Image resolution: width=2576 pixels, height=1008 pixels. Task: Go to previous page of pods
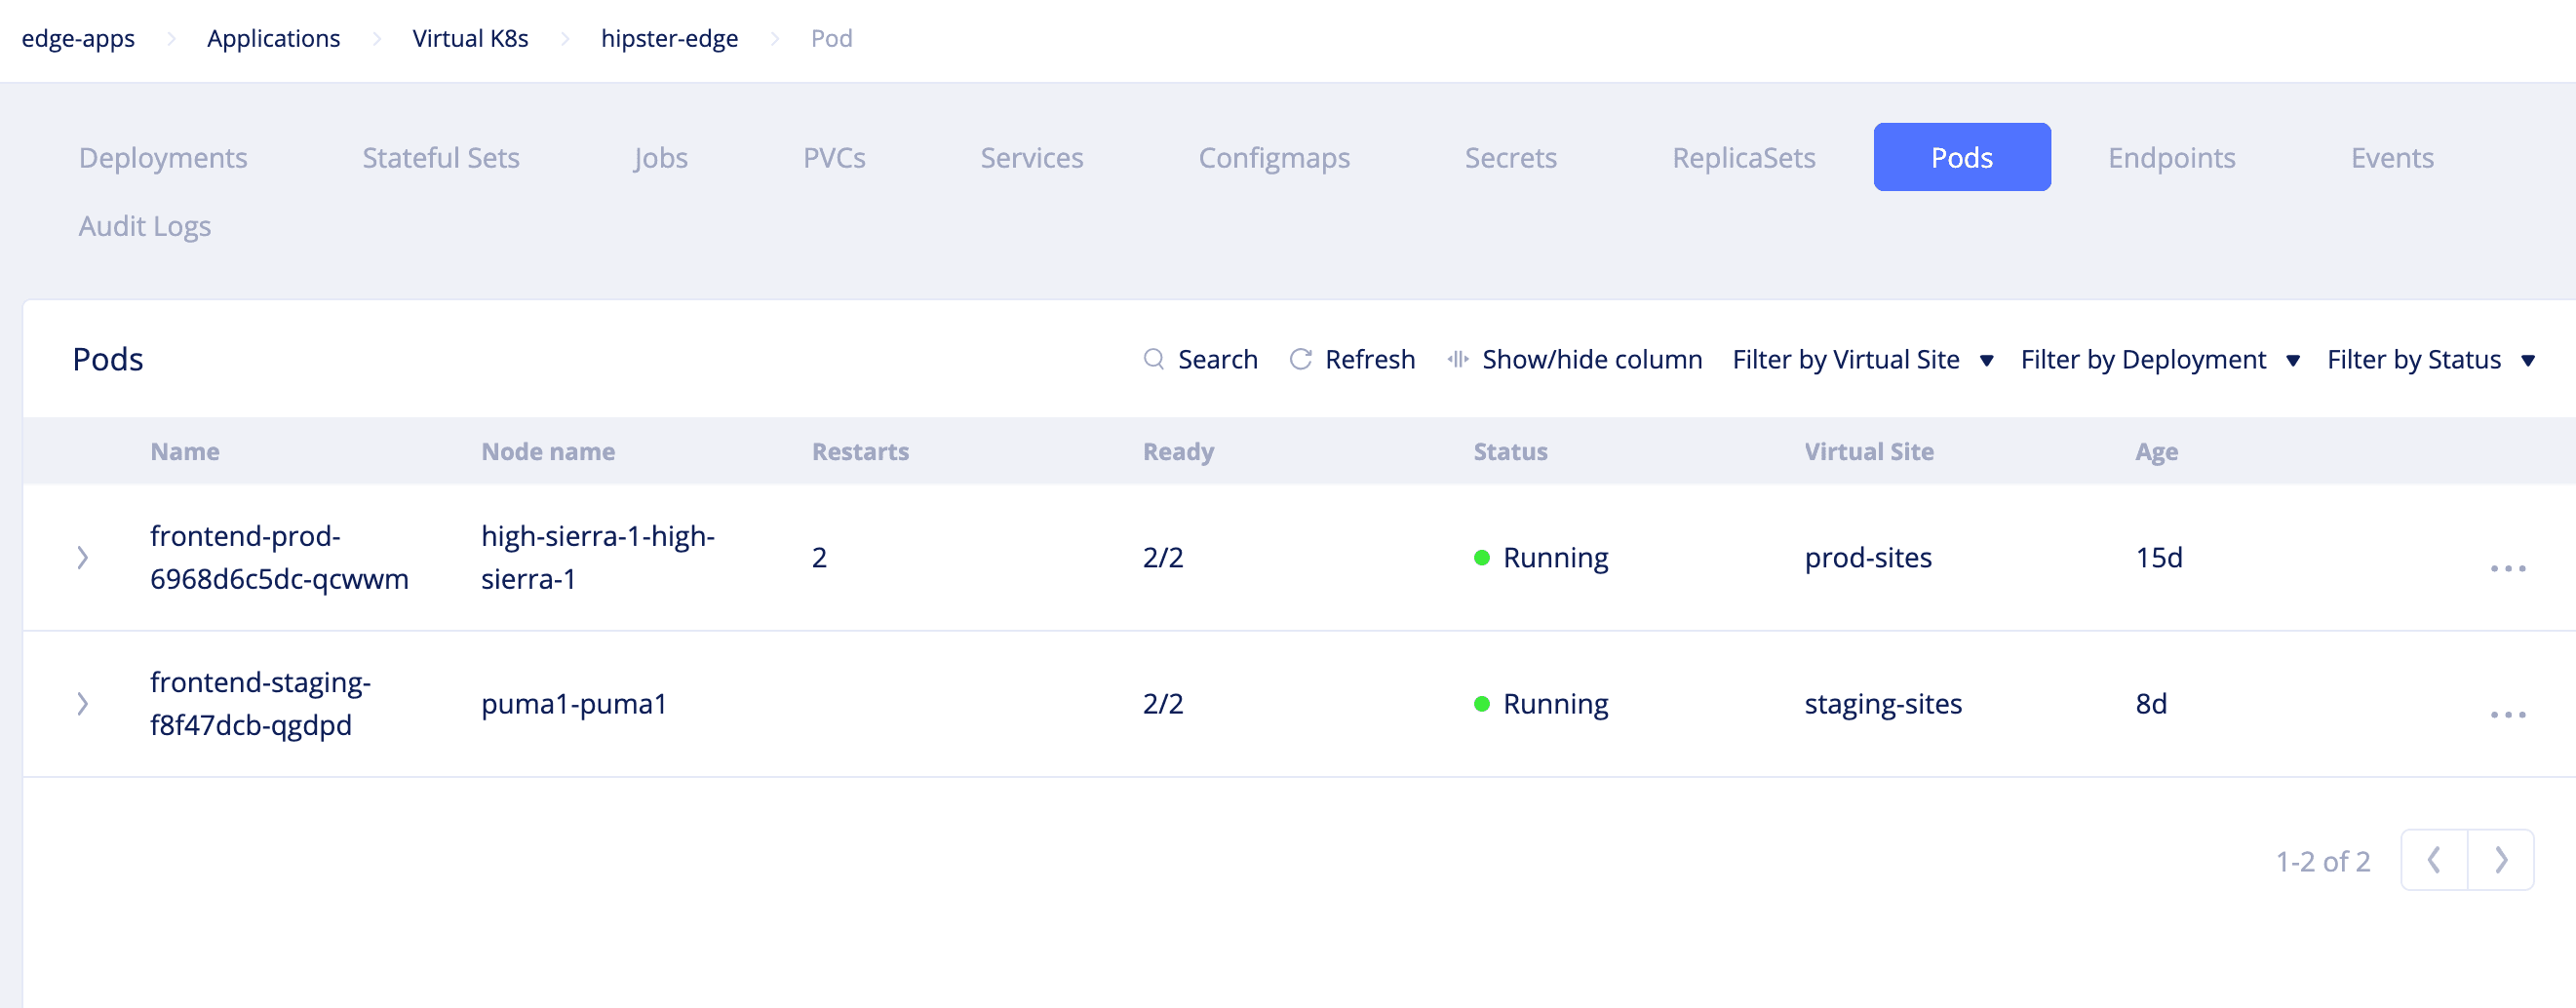[x=2434, y=860]
